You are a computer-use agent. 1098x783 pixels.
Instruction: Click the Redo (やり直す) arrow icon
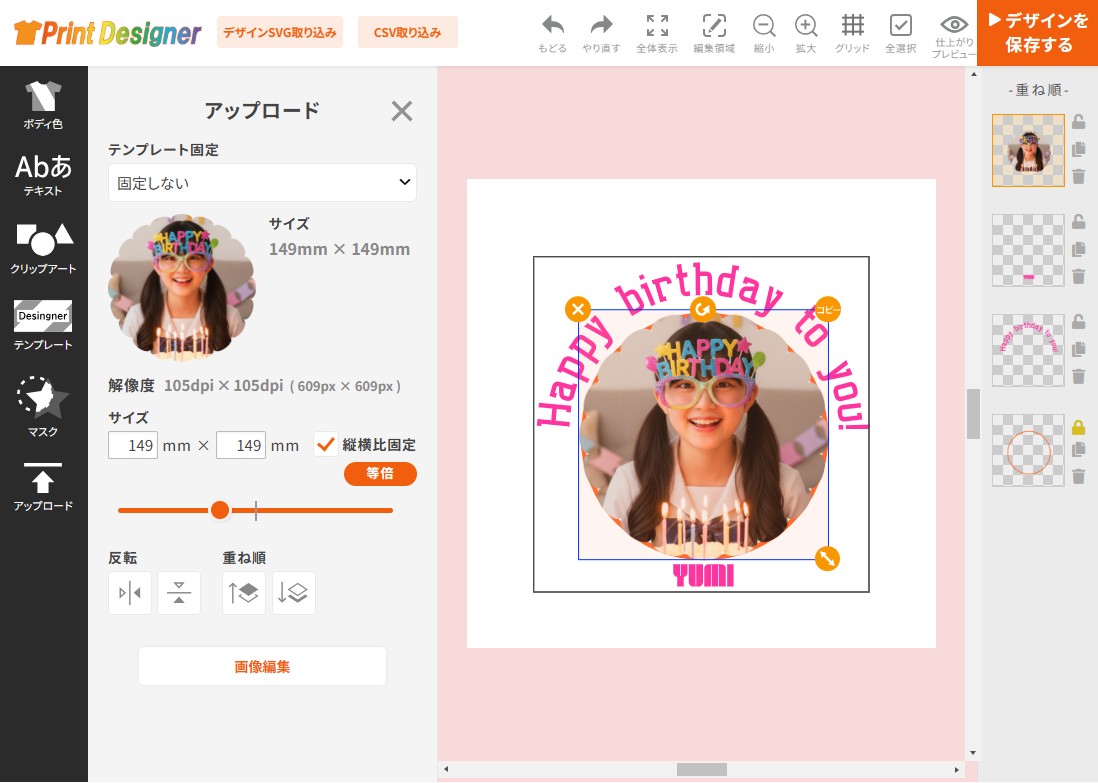[x=601, y=26]
